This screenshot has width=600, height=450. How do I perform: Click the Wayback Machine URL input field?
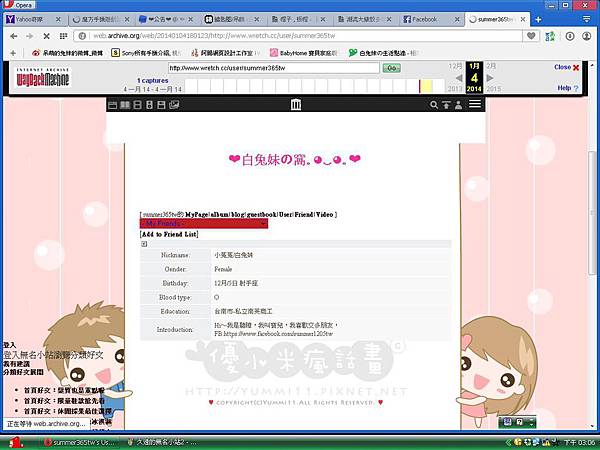pos(273,68)
